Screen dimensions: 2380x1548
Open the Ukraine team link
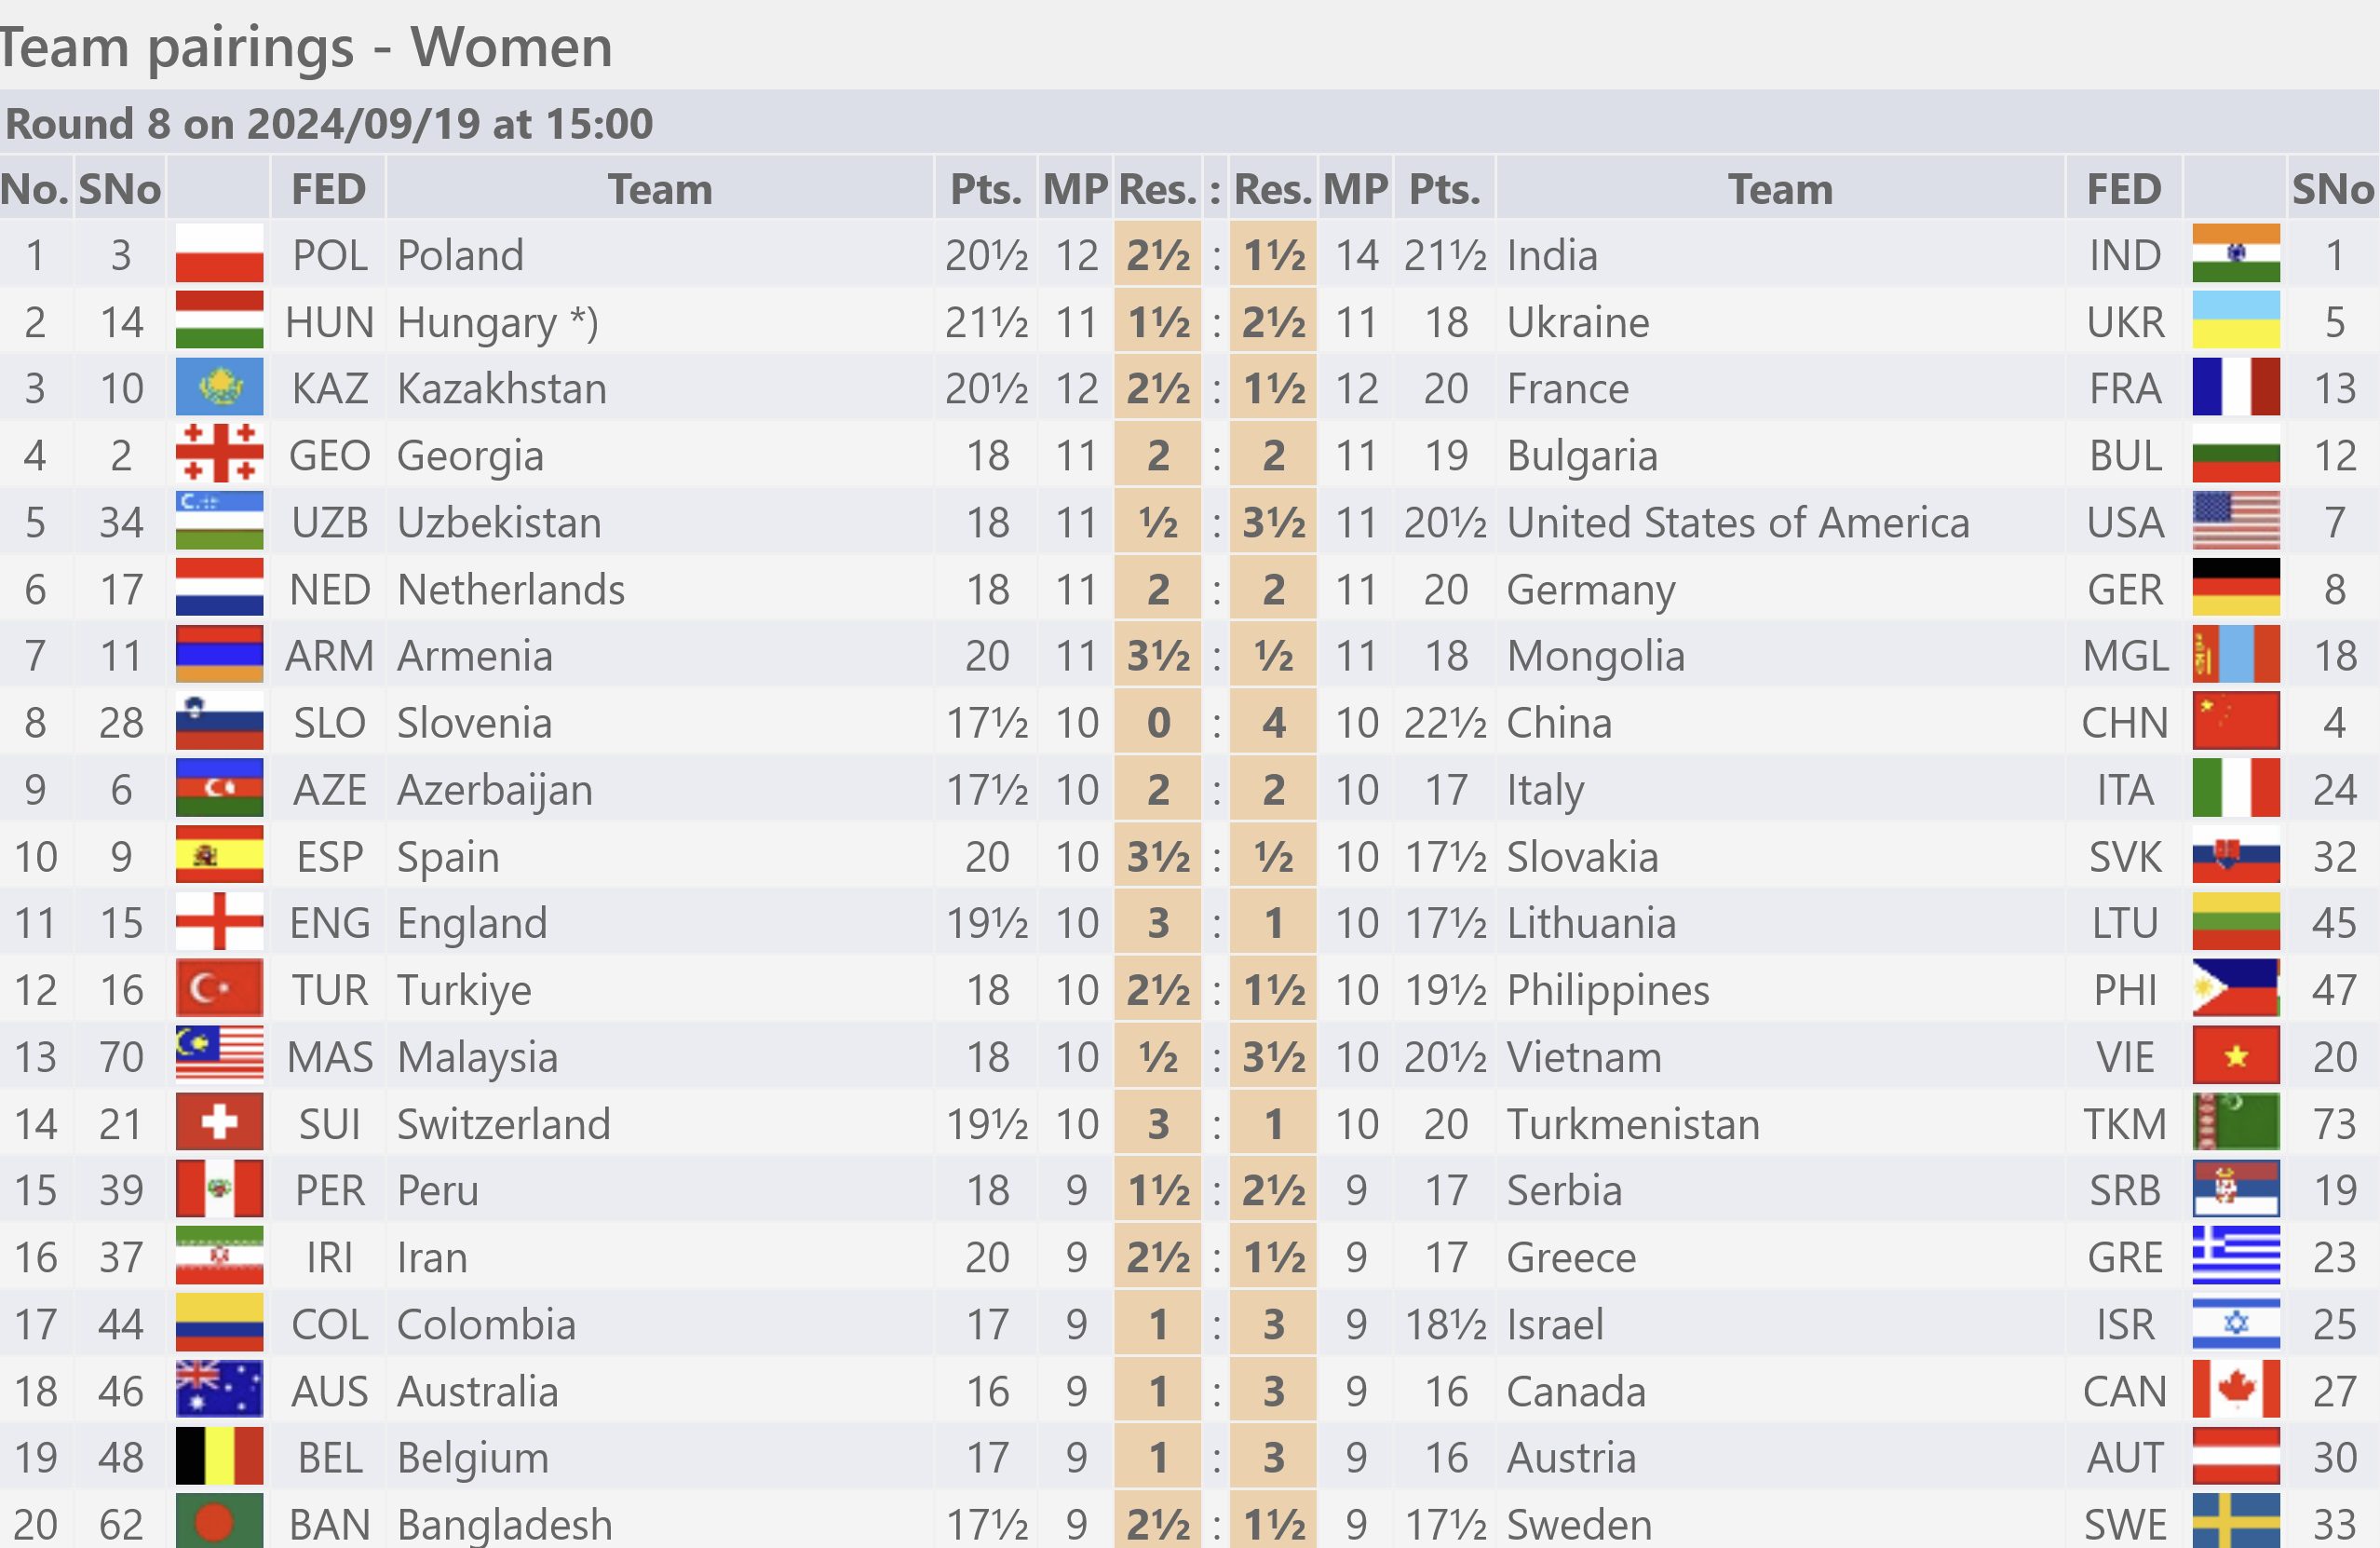1578,322
